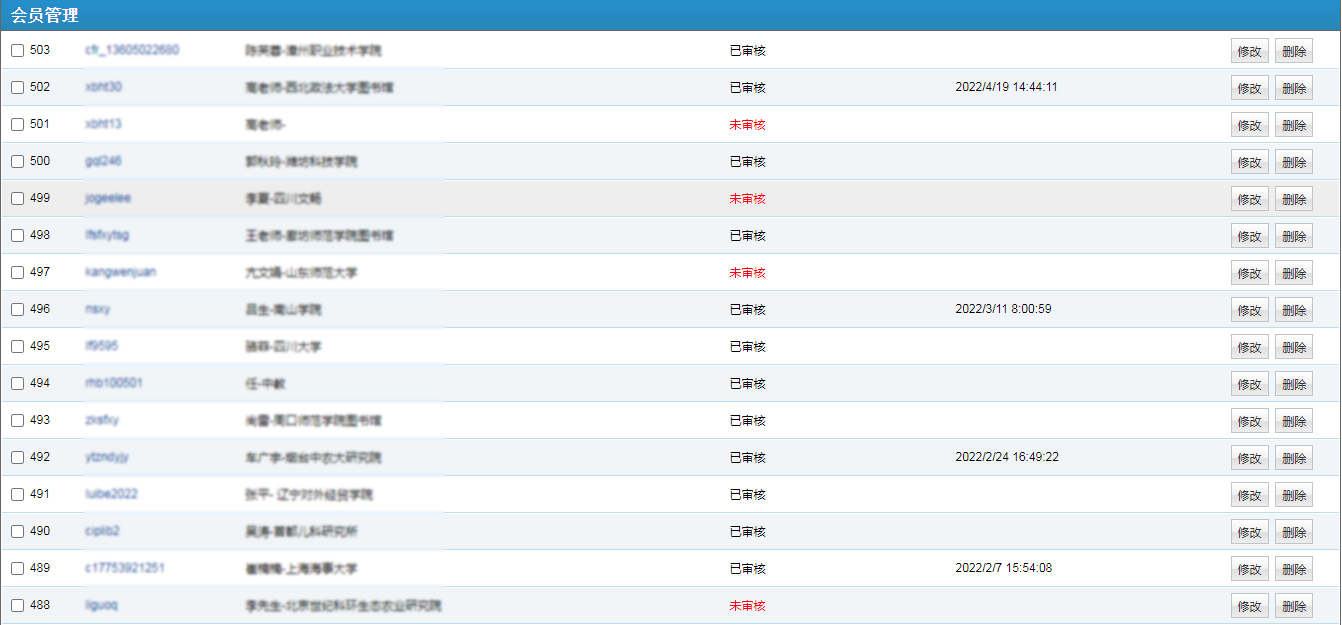Open the kangwenjuan member link
1342x625 pixels.
120,272
